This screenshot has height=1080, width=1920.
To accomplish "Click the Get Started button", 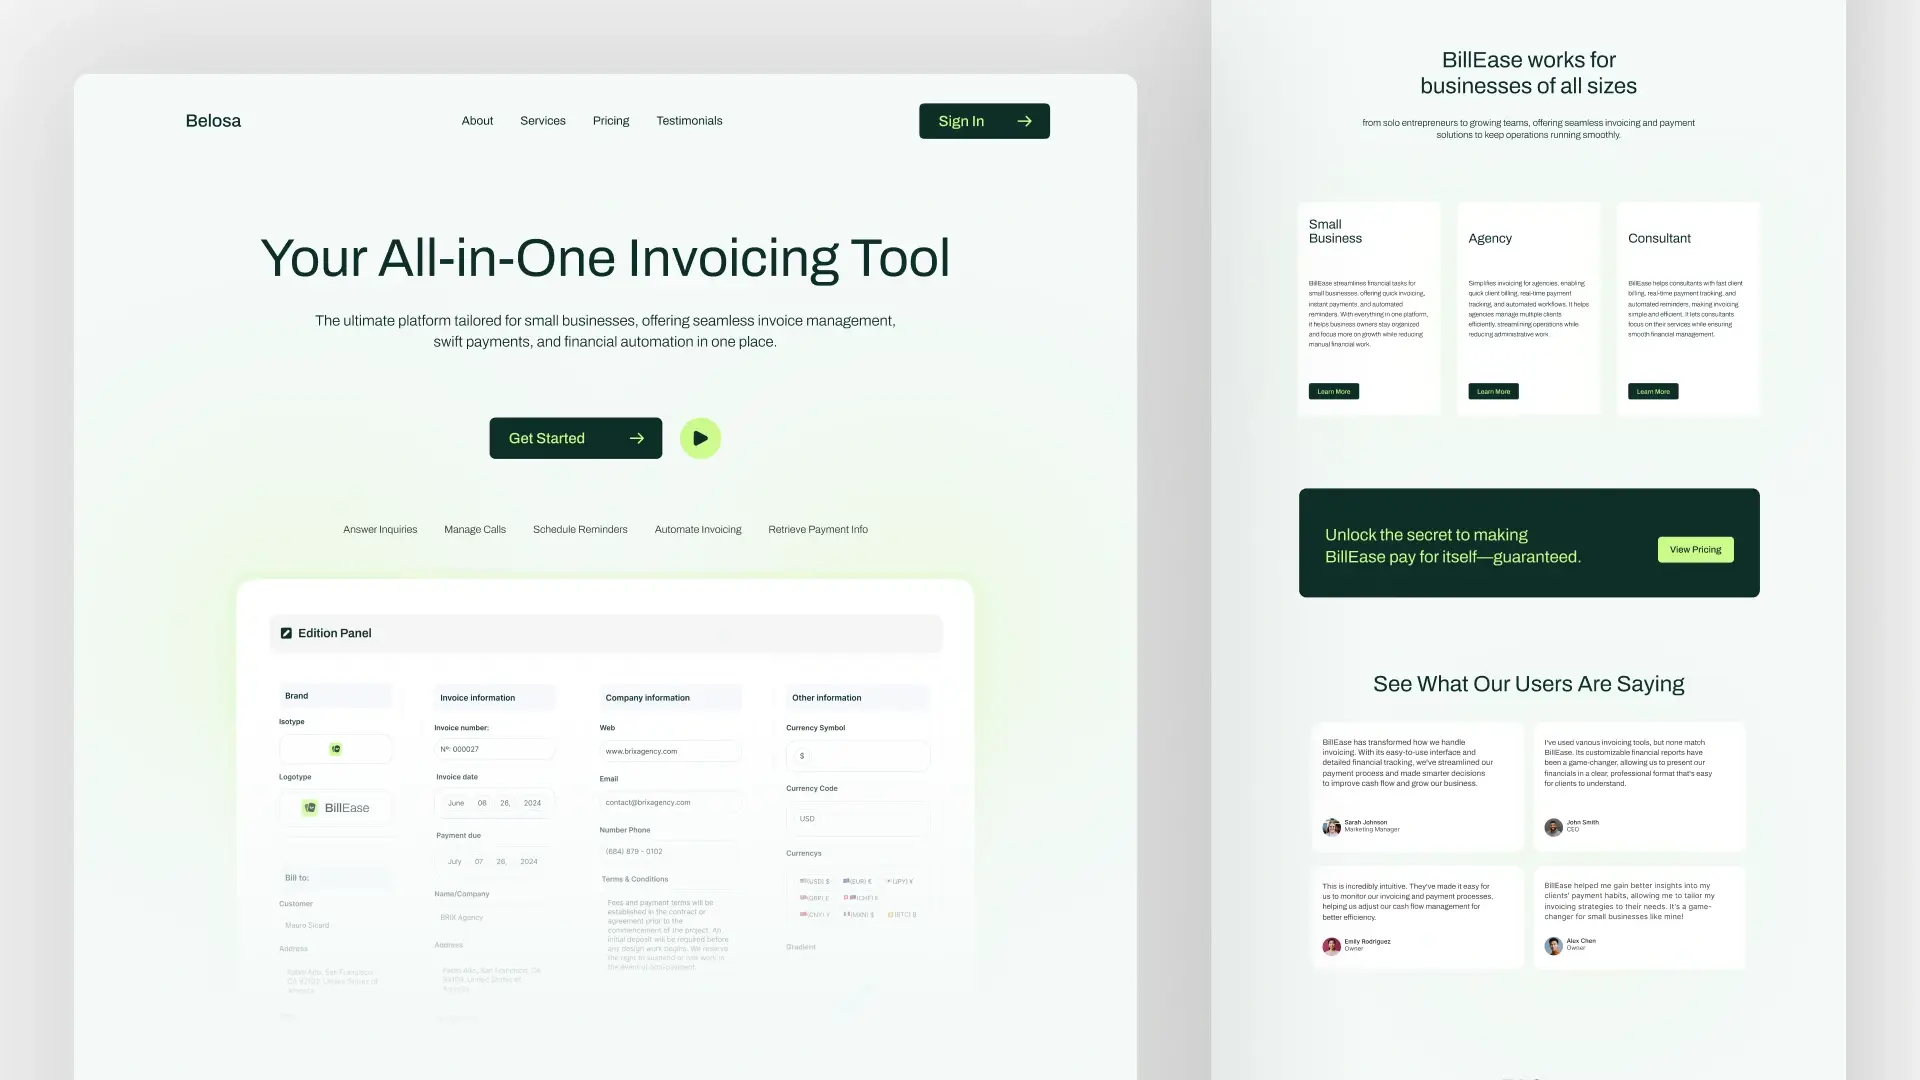I will [576, 438].
